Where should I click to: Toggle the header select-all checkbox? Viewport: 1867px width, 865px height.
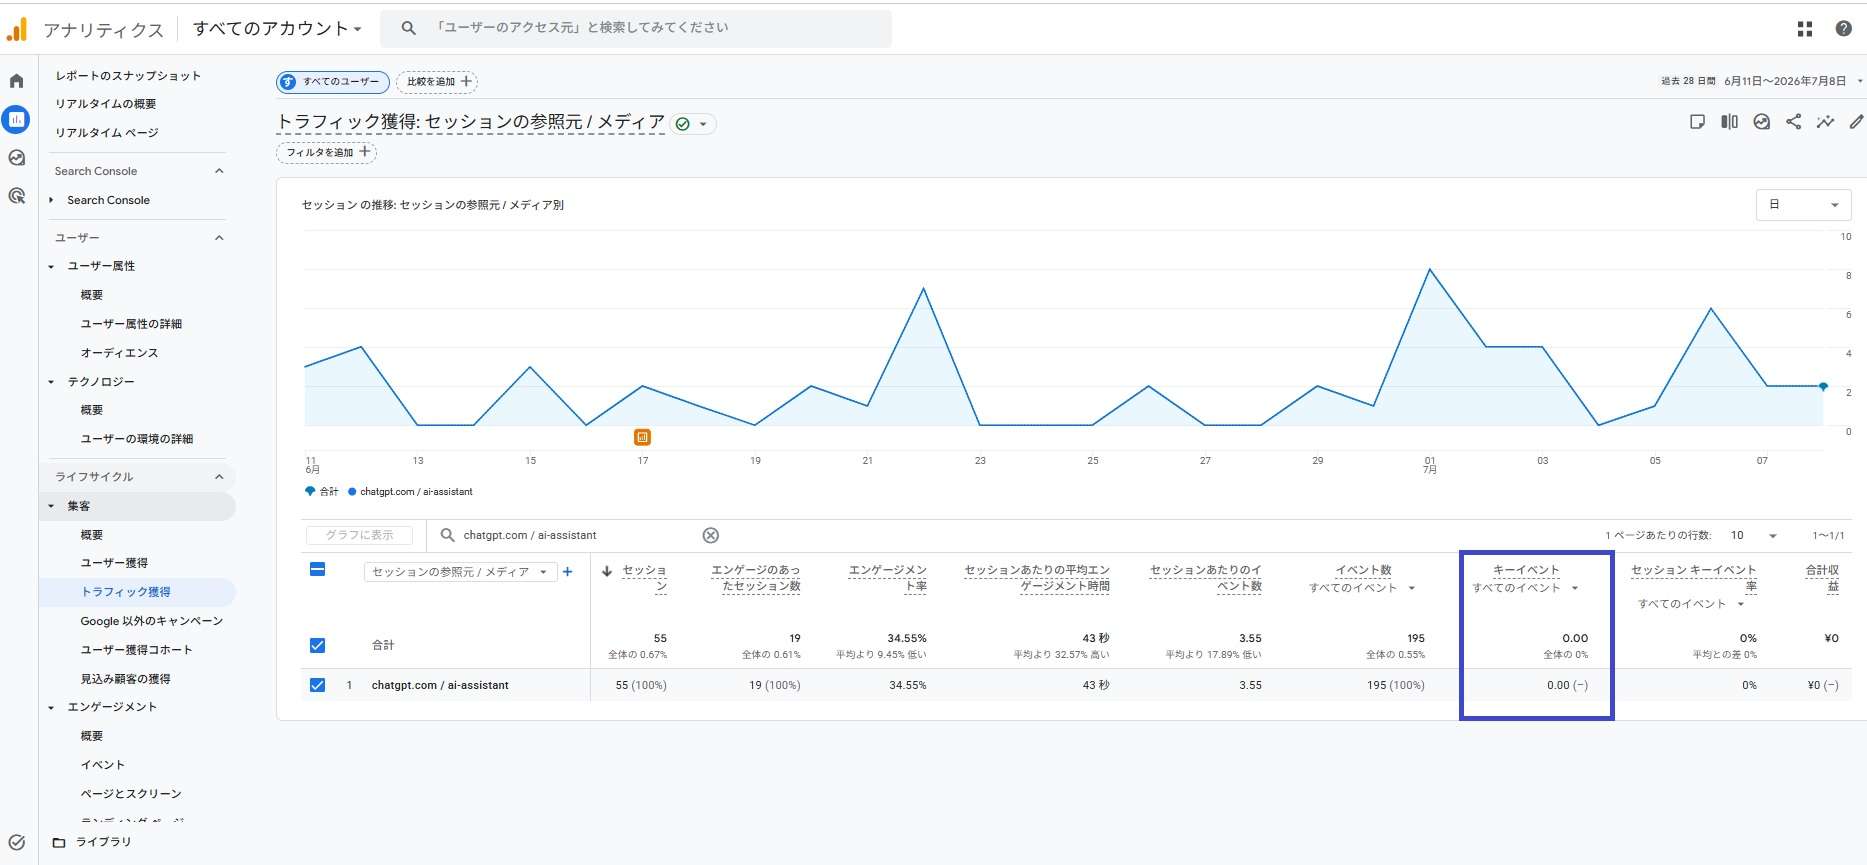[317, 569]
